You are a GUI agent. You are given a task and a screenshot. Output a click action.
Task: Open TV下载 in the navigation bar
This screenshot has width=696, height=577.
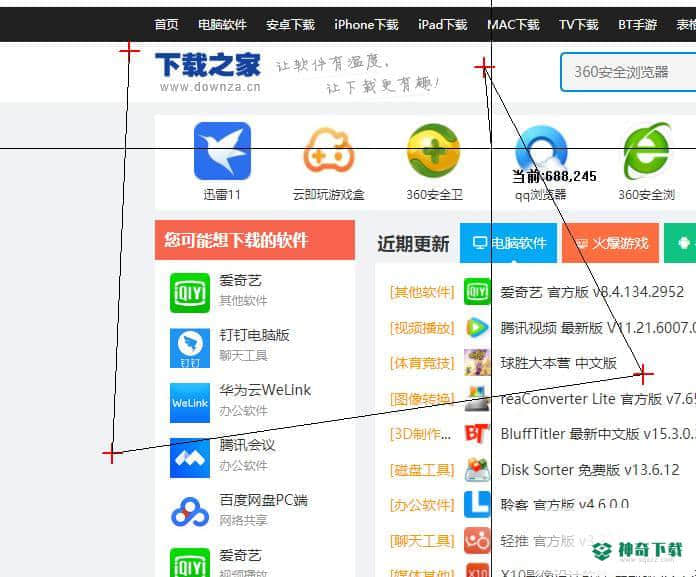click(579, 24)
